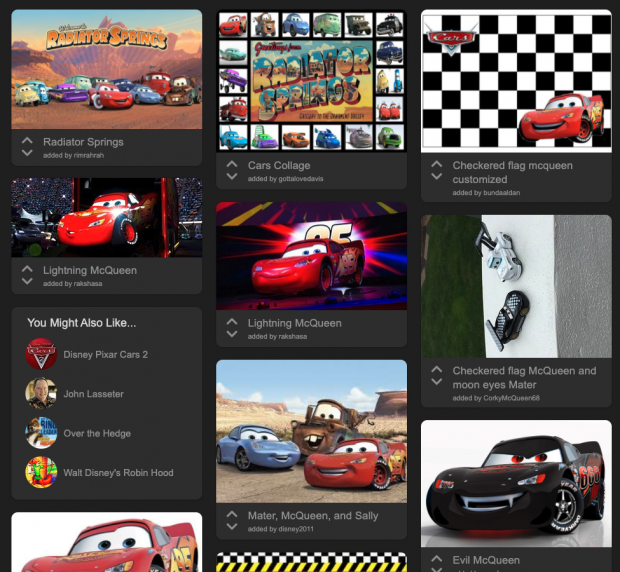Open user CorkyMcQueen68 profile link

[x=512, y=398]
